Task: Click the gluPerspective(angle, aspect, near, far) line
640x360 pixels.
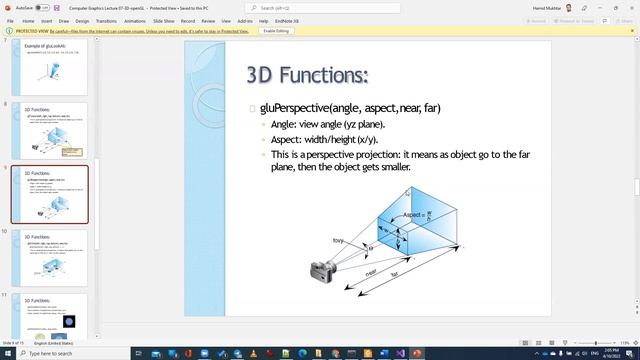Action: 350,108
